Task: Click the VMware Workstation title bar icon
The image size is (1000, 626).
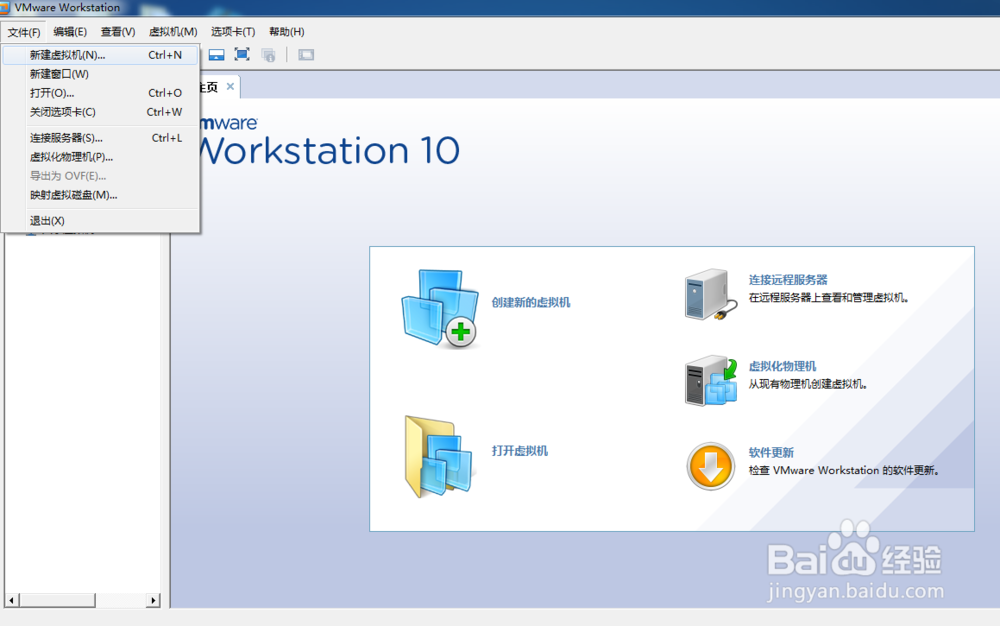Action: tap(4, 8)
